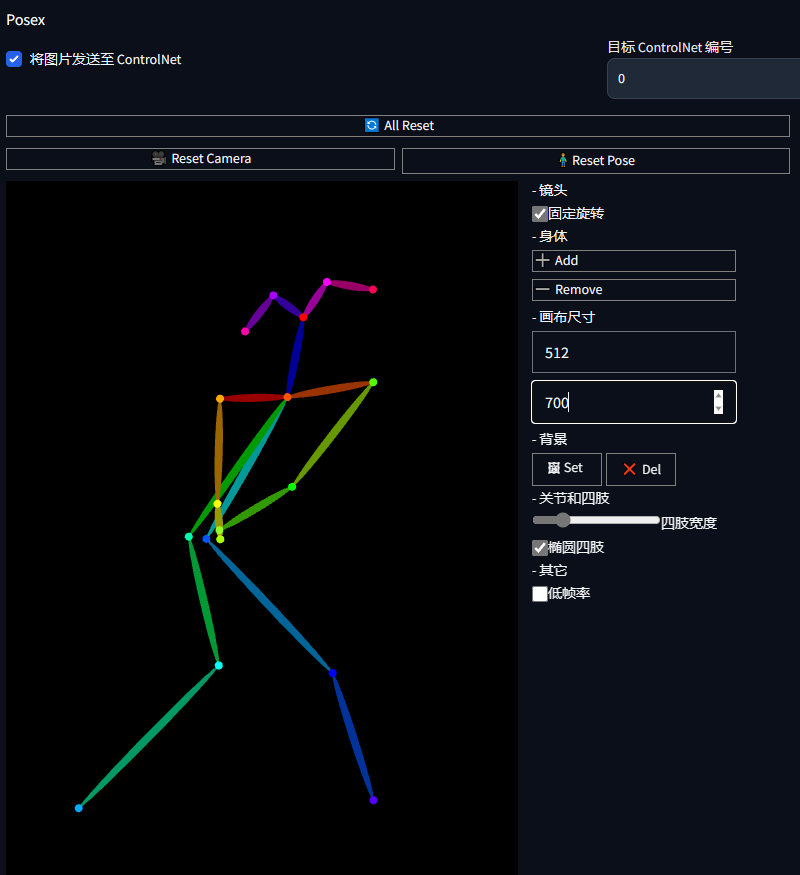Screen dimensions: 800x875
Task: Click the 目标 ControlNet 编号 input field
Action: [x=700, y=79]
